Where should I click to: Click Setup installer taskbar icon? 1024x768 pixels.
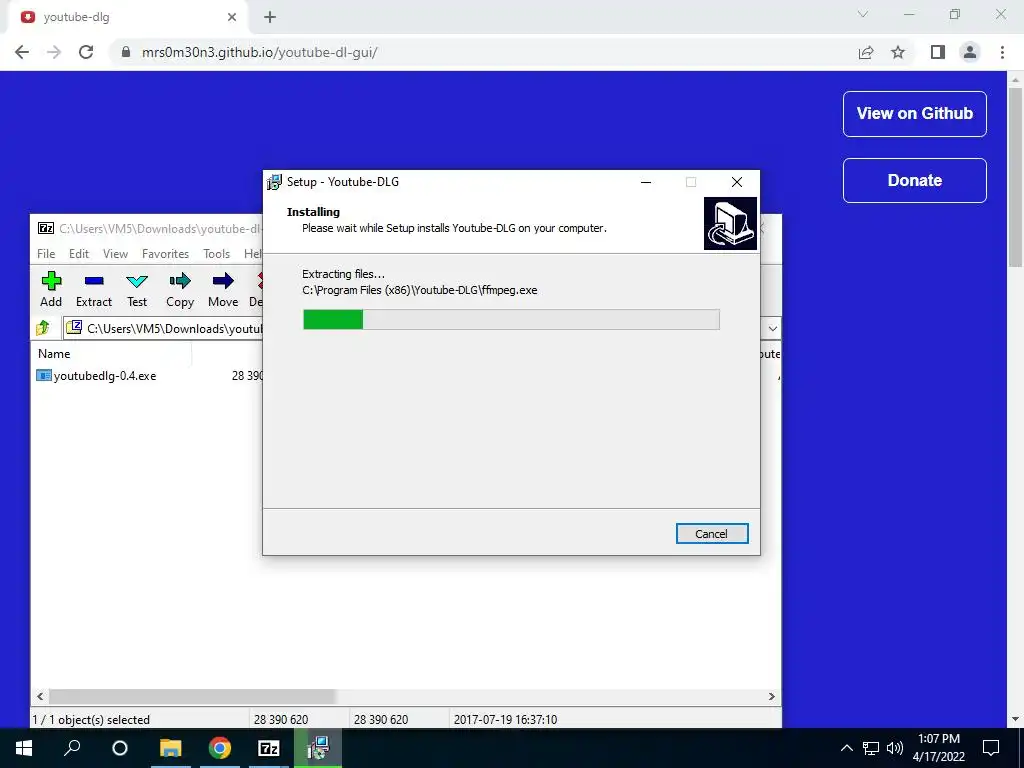click(318, 748)
